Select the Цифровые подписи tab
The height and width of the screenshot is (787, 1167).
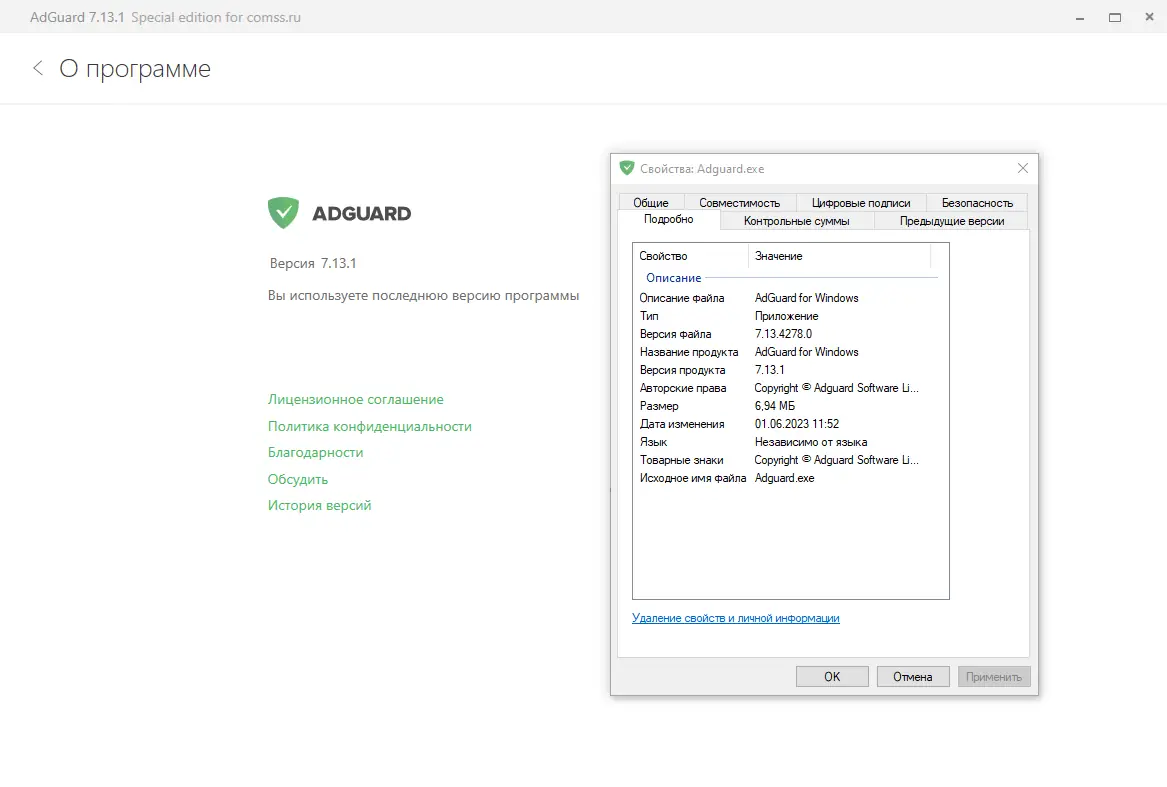(860, 202)
